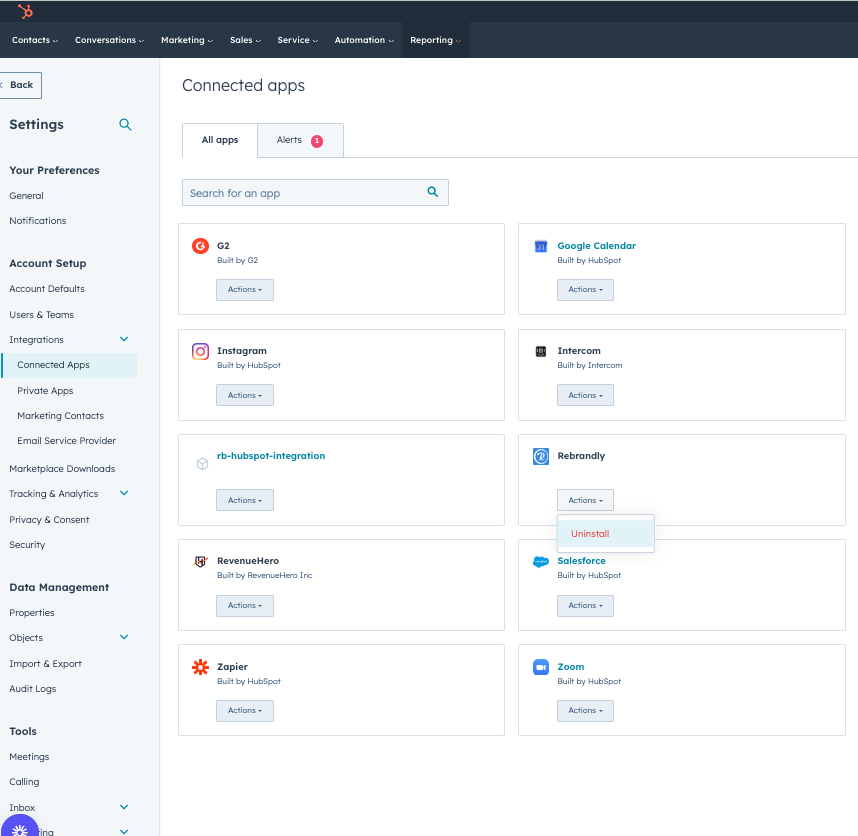Open the Service navigation menu
The width and height of the screenshot is (858, 836).
(x=297, y=40)
